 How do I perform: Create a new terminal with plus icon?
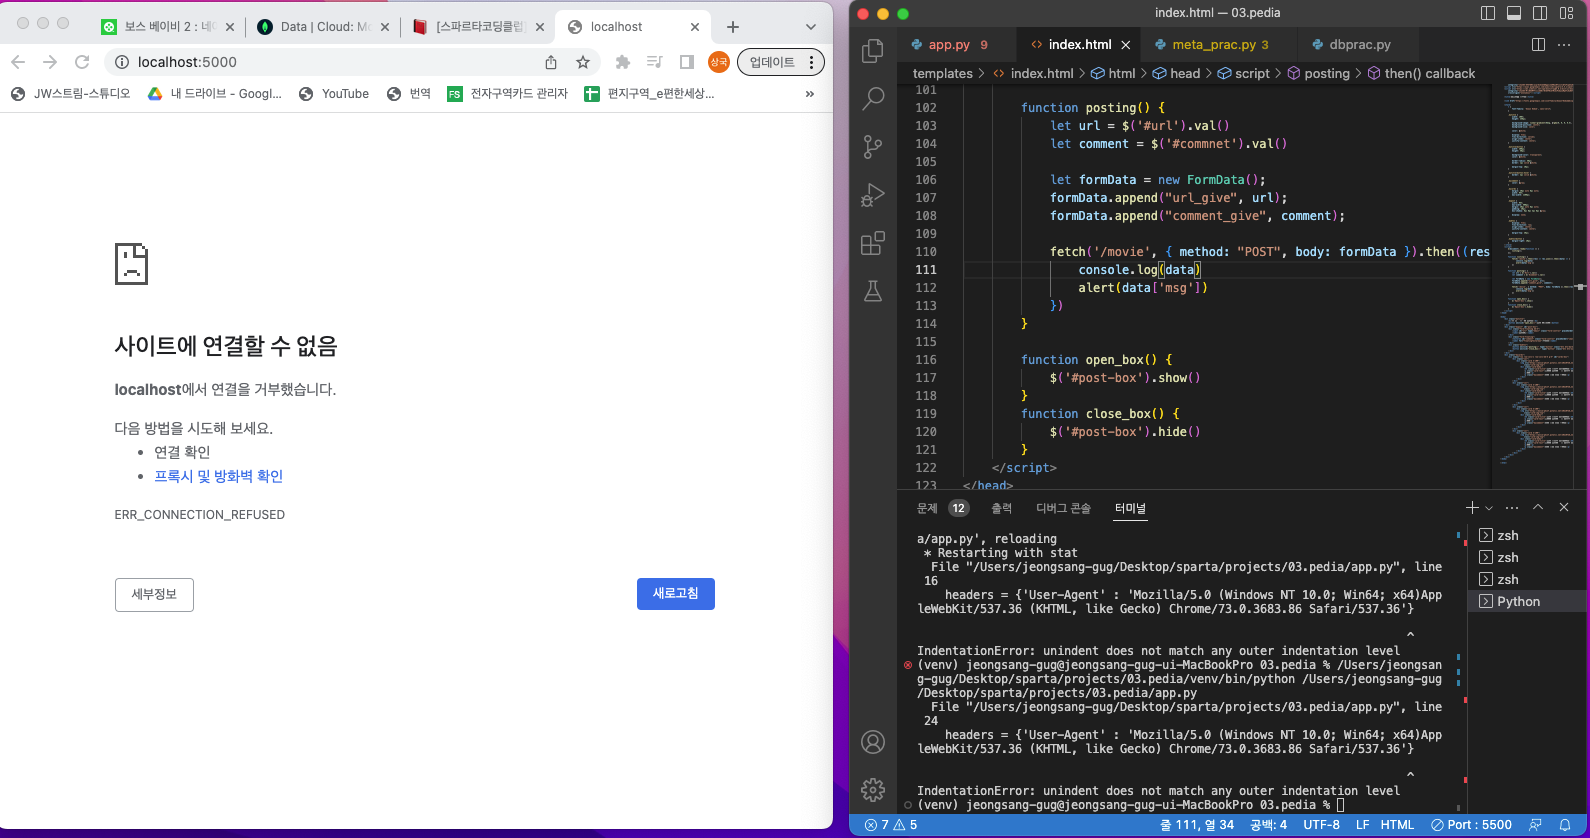point(1472,508)
